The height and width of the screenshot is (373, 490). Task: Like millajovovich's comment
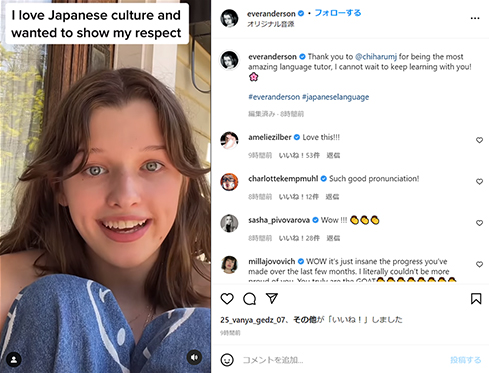pos(479,264)
